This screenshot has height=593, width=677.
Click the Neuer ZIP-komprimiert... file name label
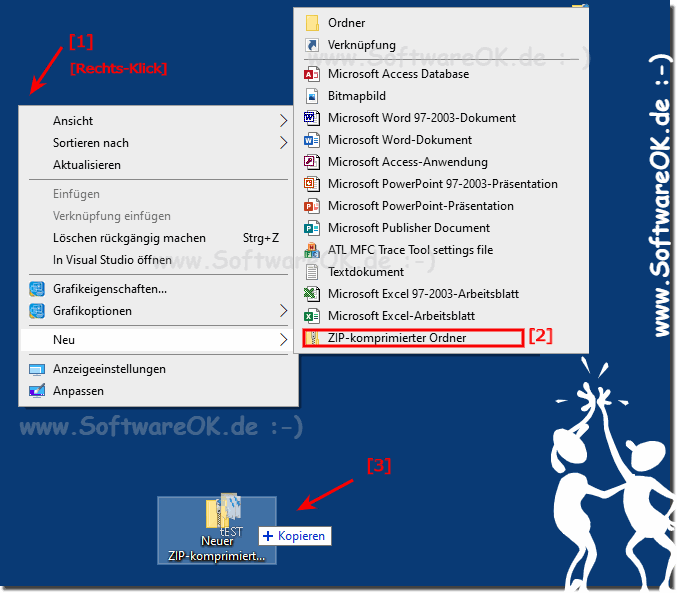[217, 549]
